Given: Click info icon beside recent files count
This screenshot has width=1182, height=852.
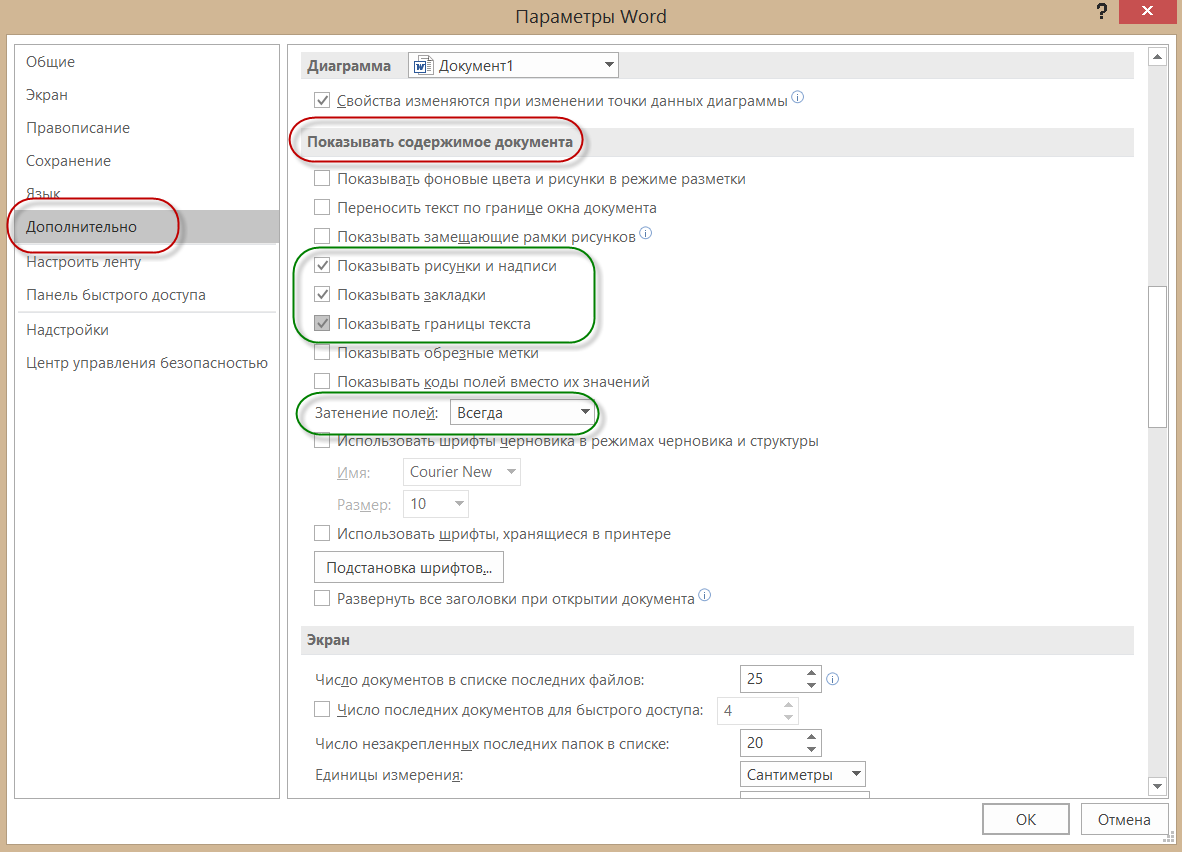Looking at the screenshot, I should [x=832, y=679].
